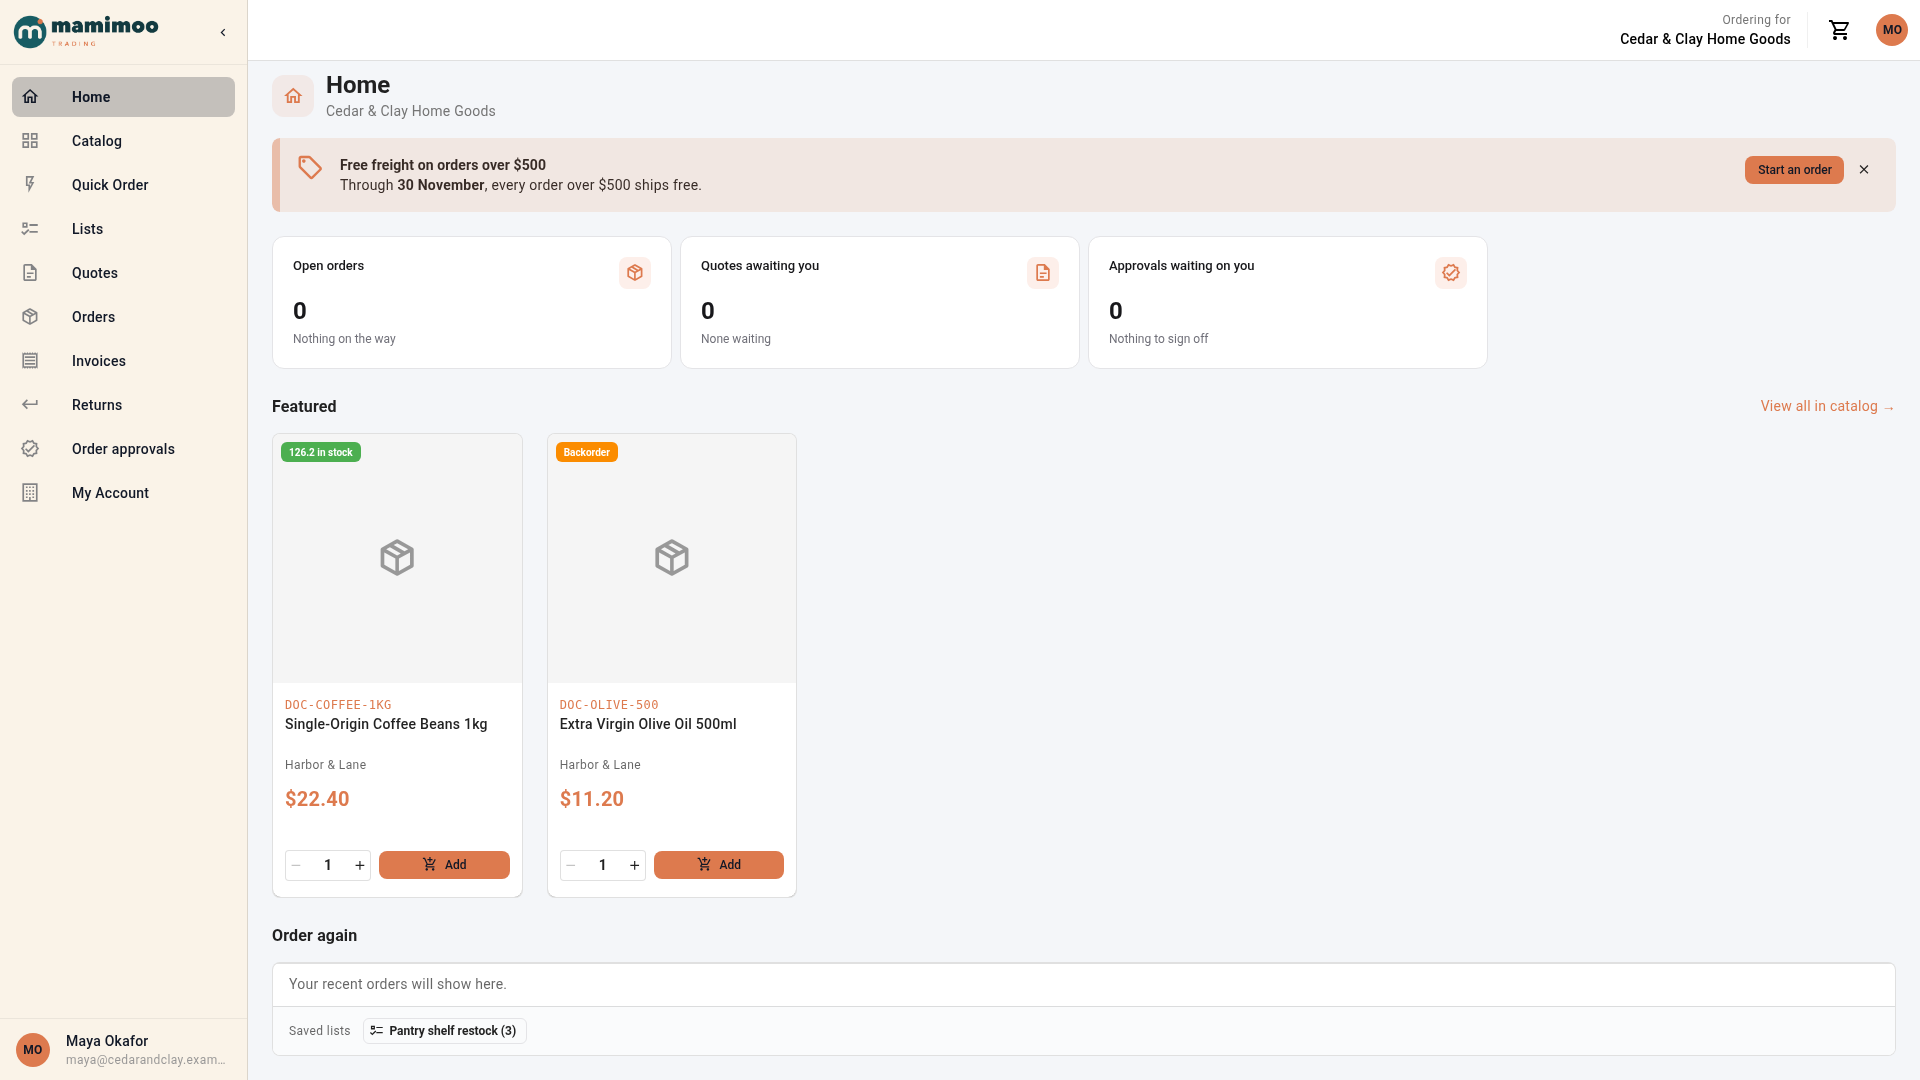Open the Pantry shelf restock saved list
Image resolution: width=1920 pixels, height=1080 pixels.
[445, 1031]
